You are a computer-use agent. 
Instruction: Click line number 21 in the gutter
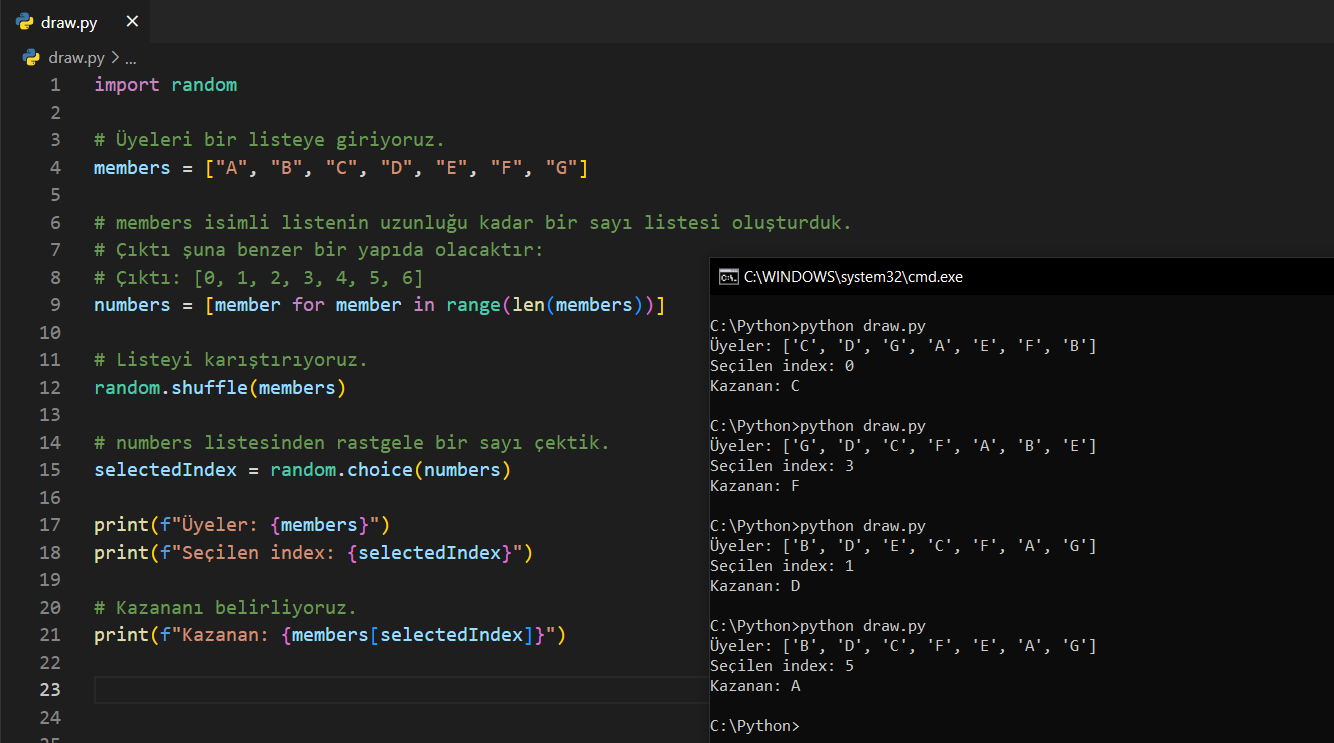coord(50,635)
